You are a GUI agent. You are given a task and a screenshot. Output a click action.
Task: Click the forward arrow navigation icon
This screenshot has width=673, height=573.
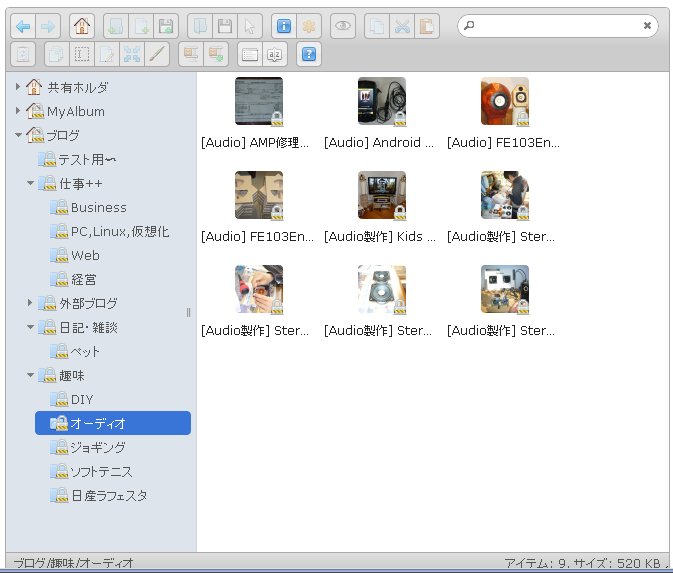(x=47, y=26)
